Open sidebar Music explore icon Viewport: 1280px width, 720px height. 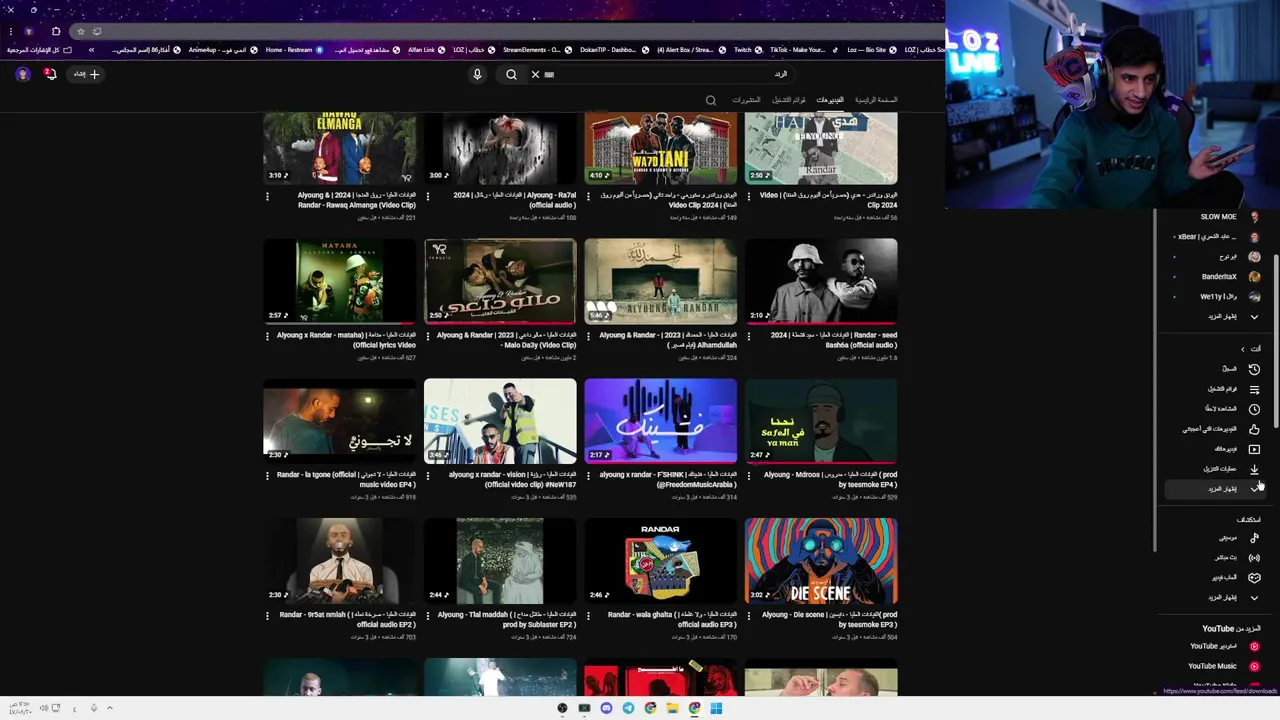coord(1254,538)
